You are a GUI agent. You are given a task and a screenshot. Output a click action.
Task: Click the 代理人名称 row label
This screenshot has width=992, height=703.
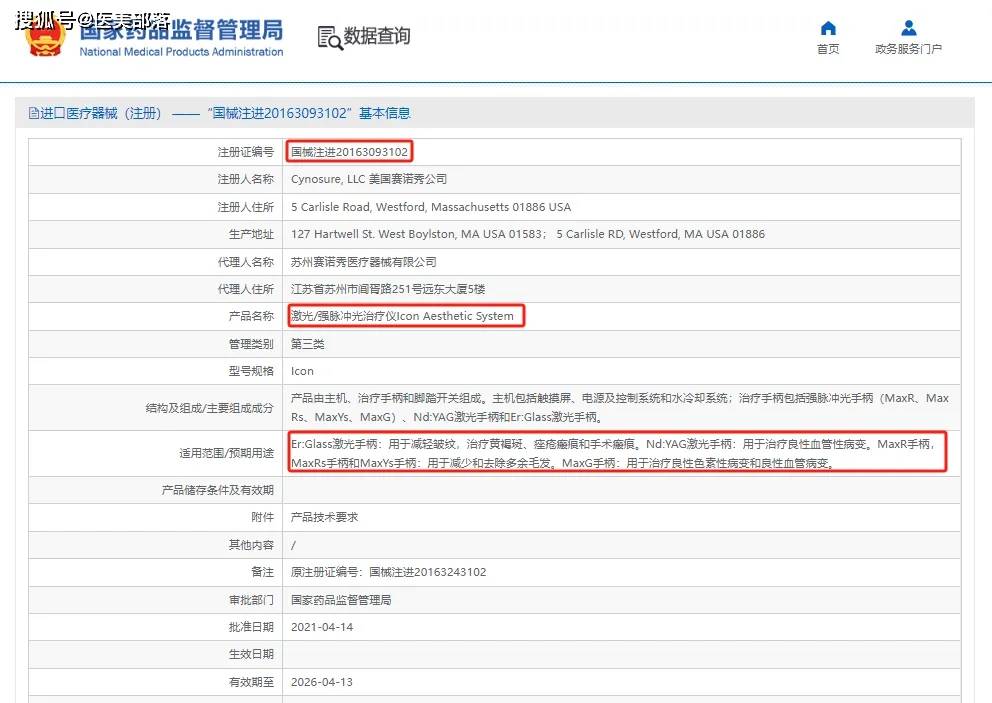pos(245,262)
